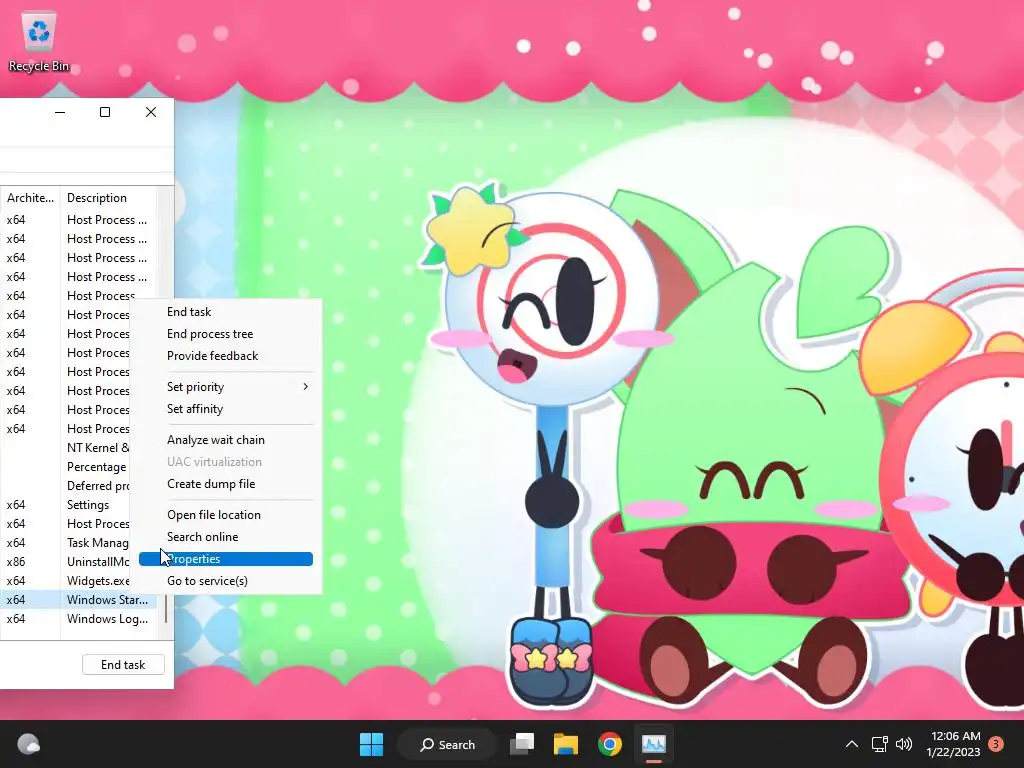
Task: Choose Create dump file
Action: (226, 484)
